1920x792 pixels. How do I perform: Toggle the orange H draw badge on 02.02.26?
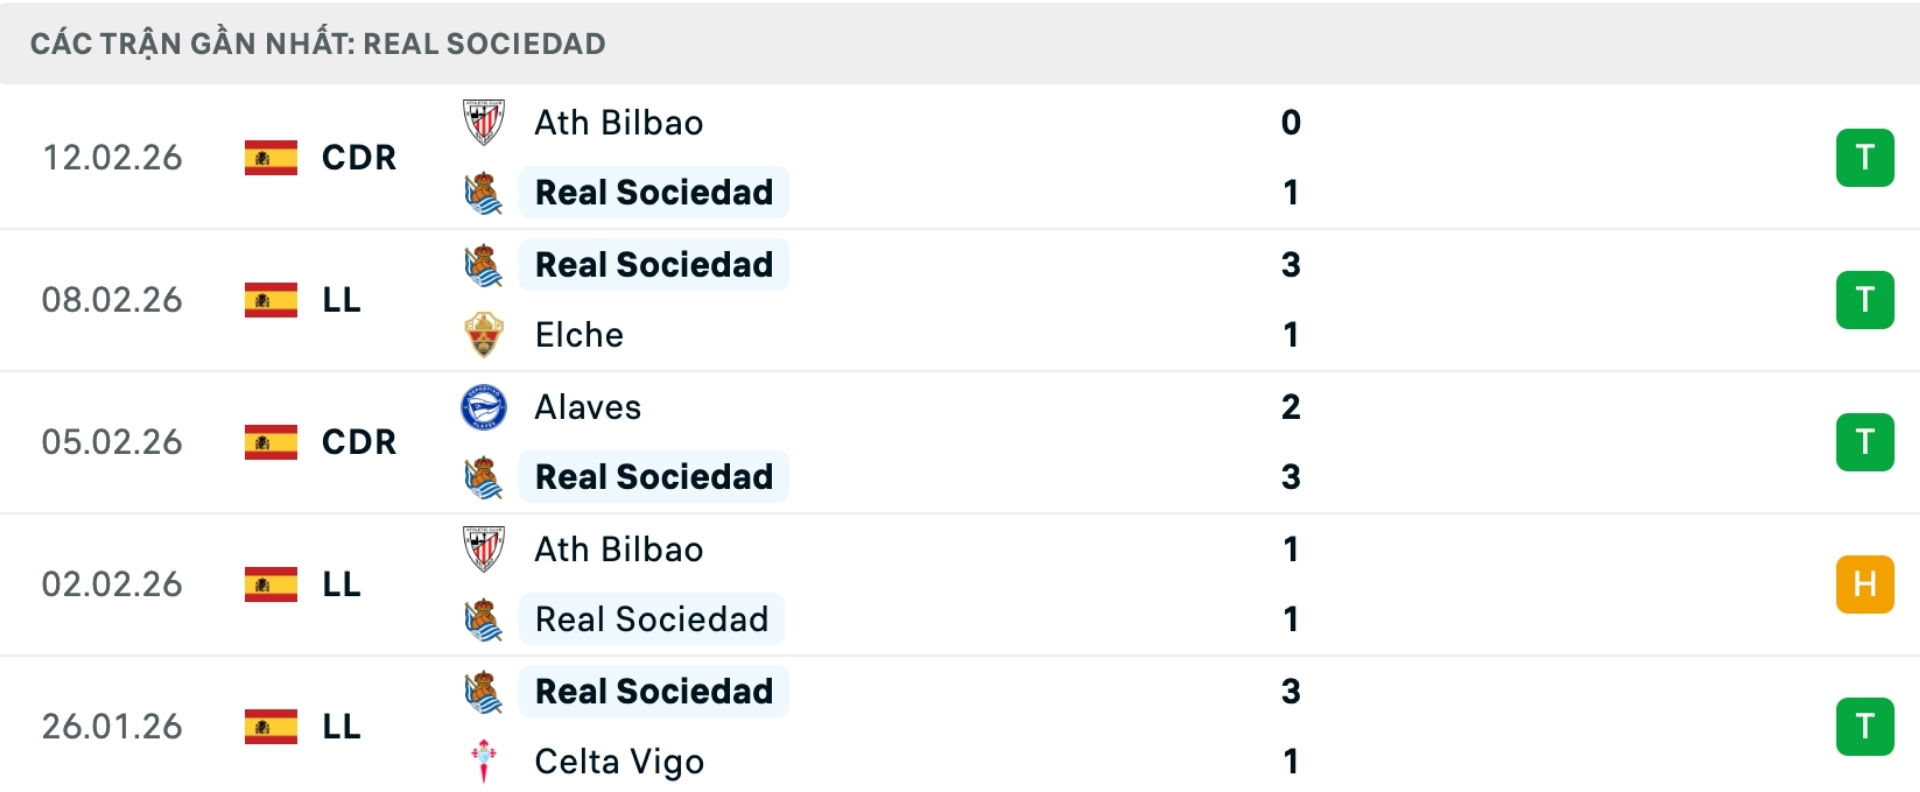coord(1864,584)
